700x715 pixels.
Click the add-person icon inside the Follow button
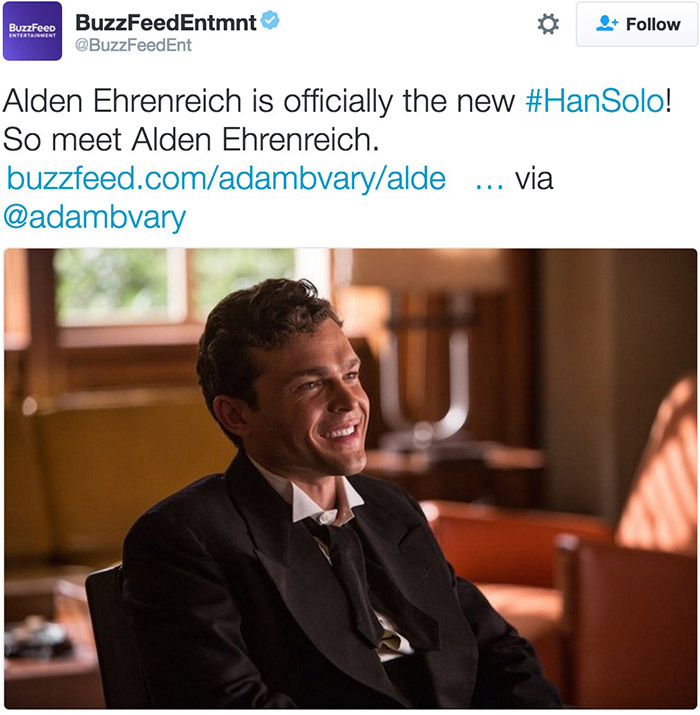[x=607, y=24]
